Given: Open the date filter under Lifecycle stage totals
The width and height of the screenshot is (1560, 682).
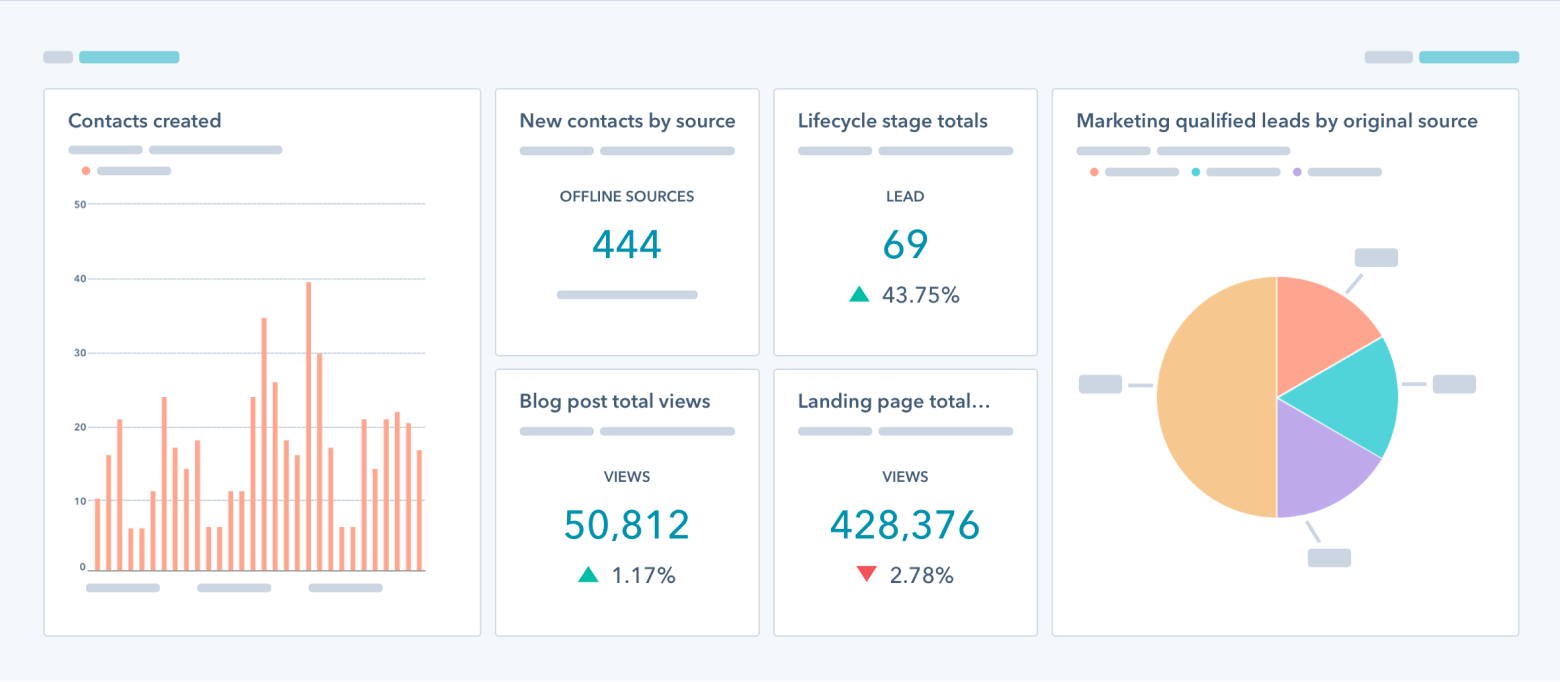Looking at the screenshot, I should [x=945, y=150].
